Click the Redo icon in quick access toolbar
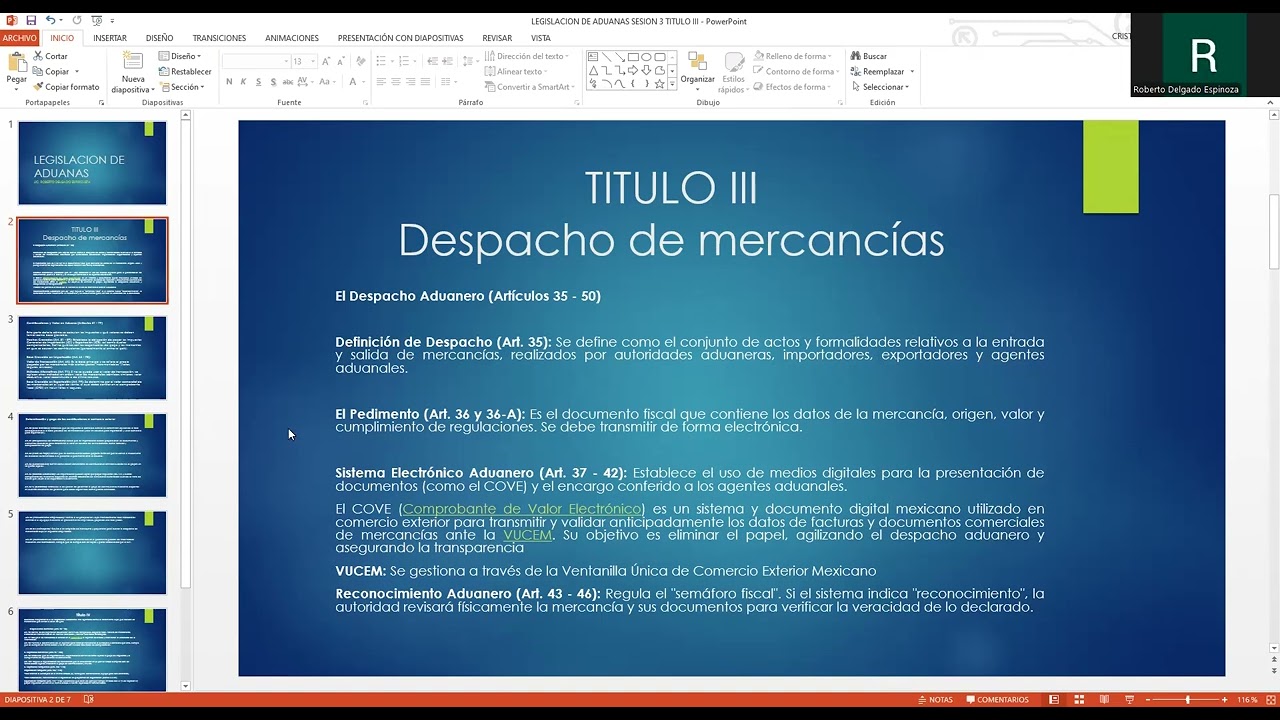Viewport: 1280px width, 720px height. pyautogui.click(x=77, y=20)
